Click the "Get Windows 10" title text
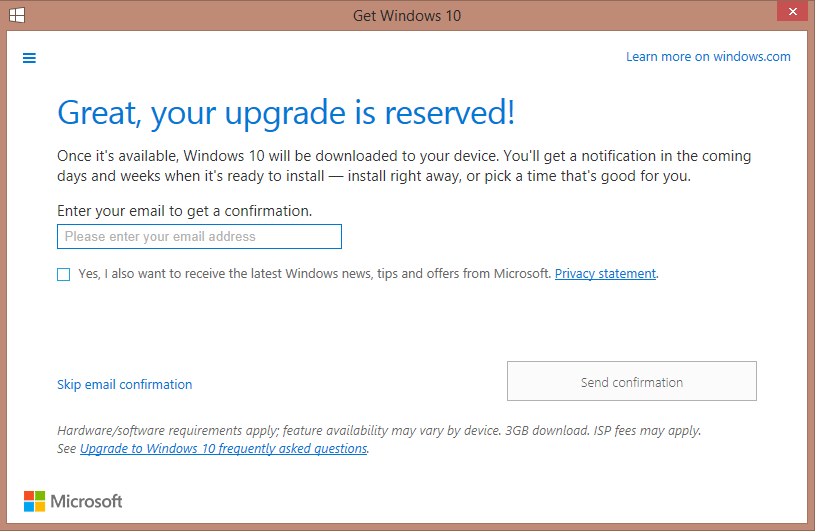 (x=407, y=16)
